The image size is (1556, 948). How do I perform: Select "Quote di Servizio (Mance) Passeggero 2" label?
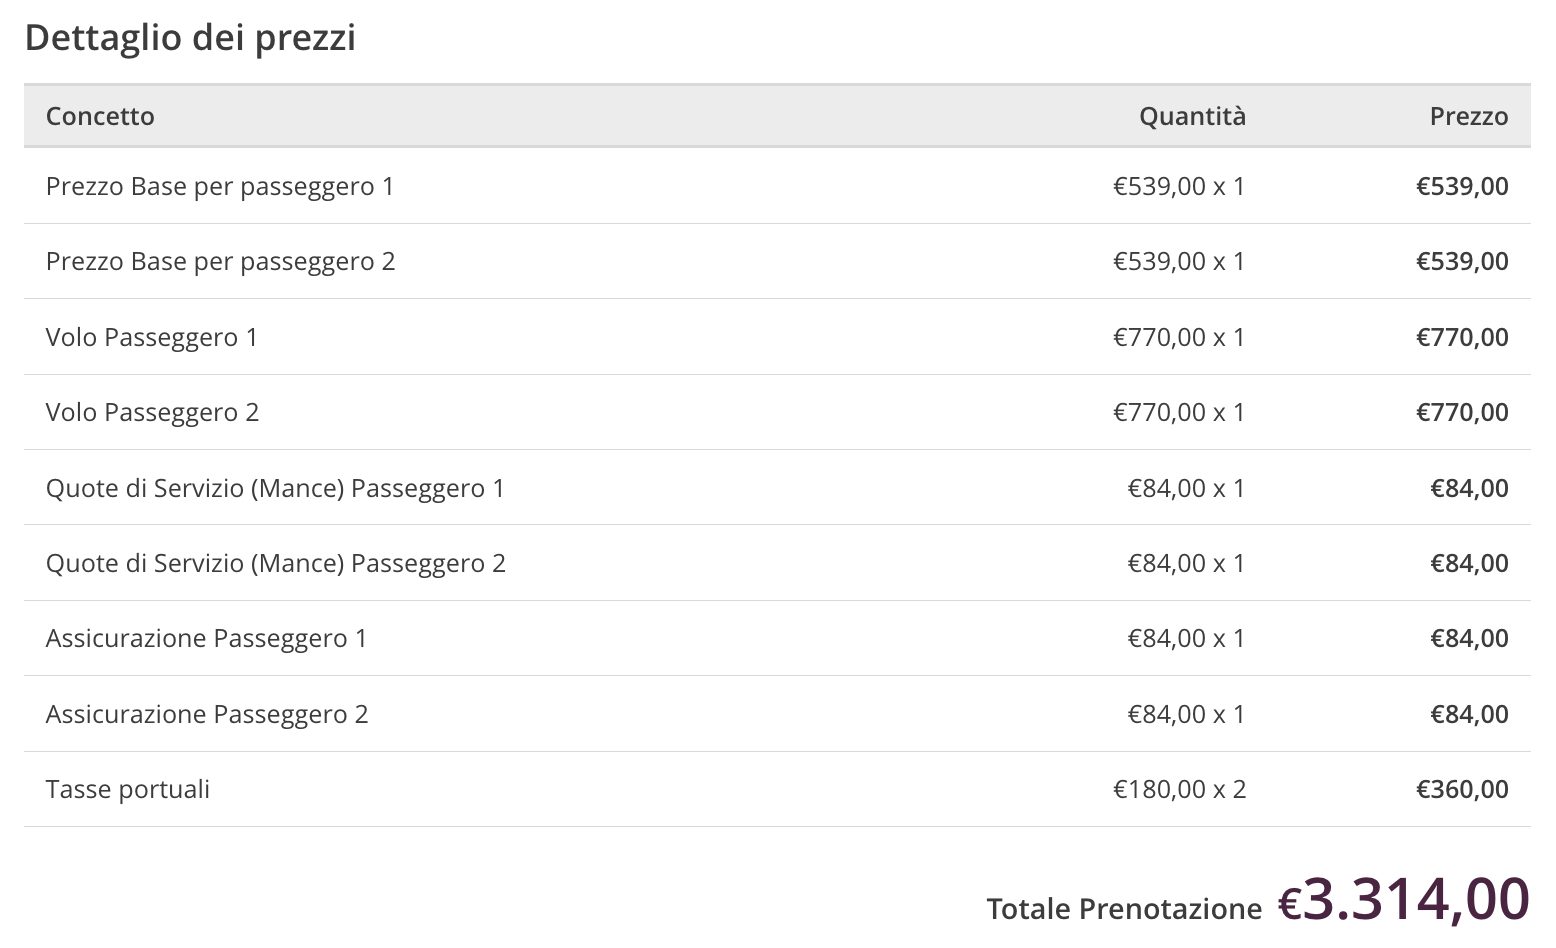click(275, 564)
